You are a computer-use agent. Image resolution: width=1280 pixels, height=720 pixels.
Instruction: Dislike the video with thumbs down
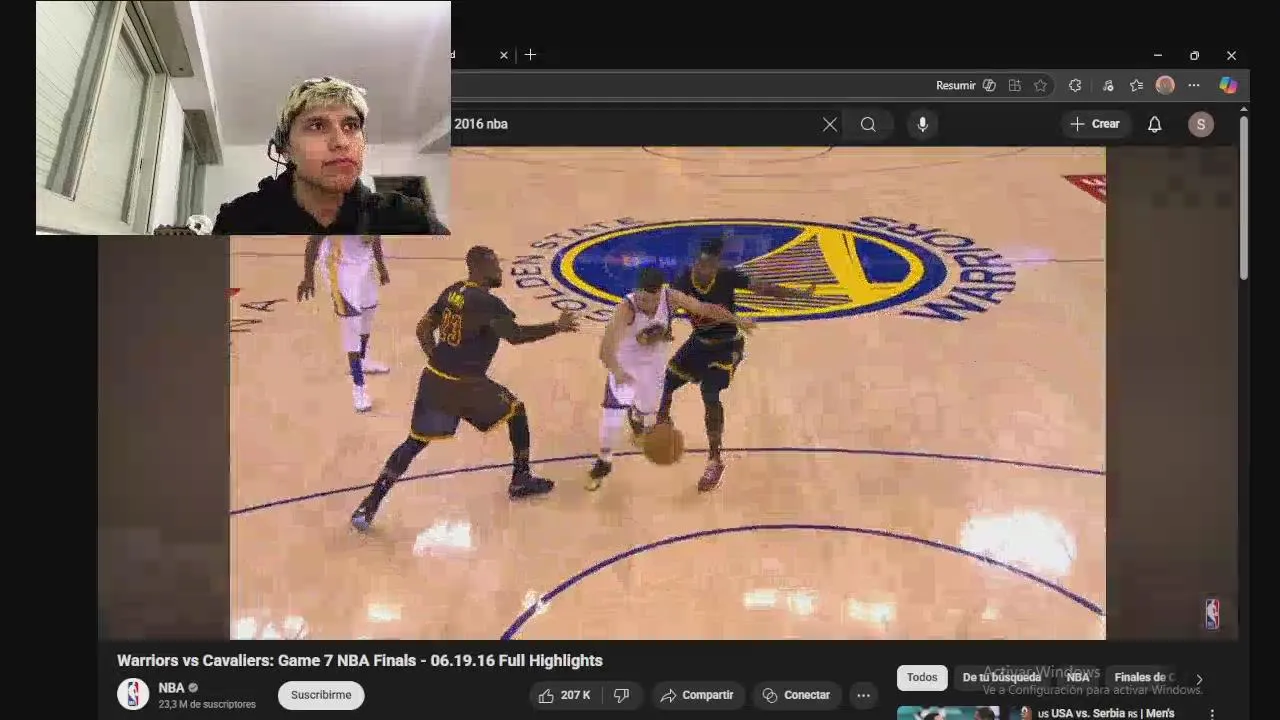(x=621, y=695)
